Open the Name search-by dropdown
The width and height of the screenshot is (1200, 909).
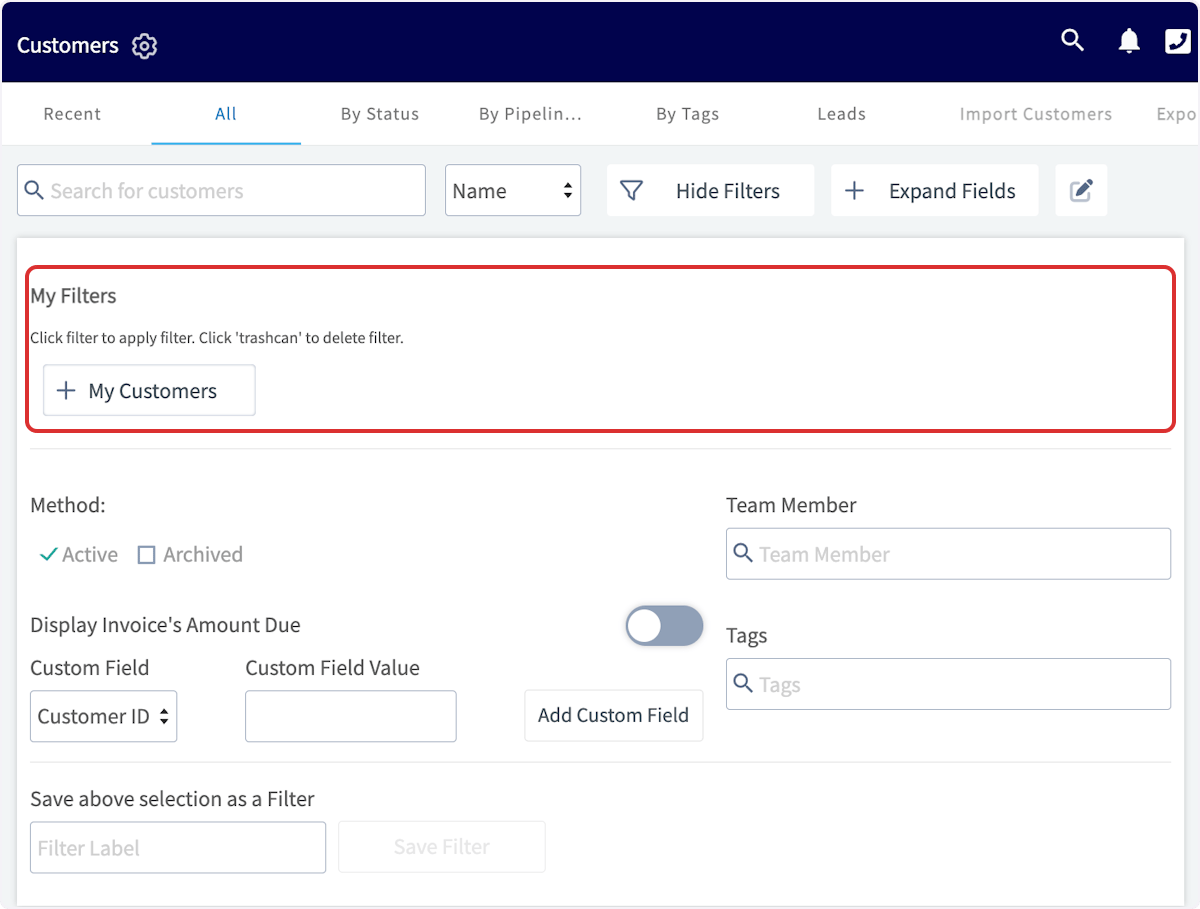point(513,190)
